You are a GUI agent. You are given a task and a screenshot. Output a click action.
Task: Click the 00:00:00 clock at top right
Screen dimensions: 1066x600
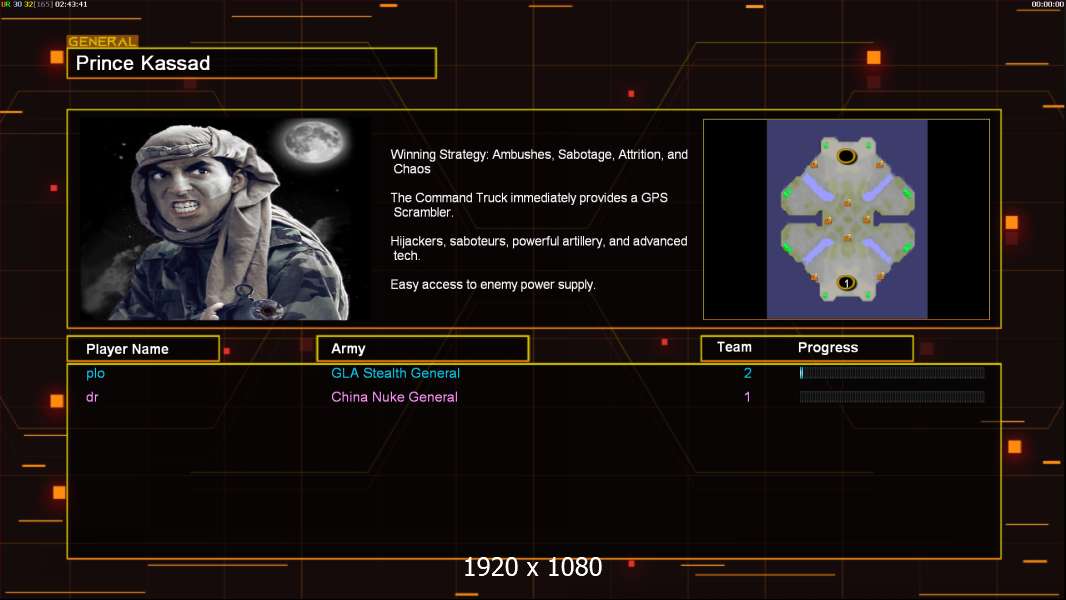[1047, 4]
